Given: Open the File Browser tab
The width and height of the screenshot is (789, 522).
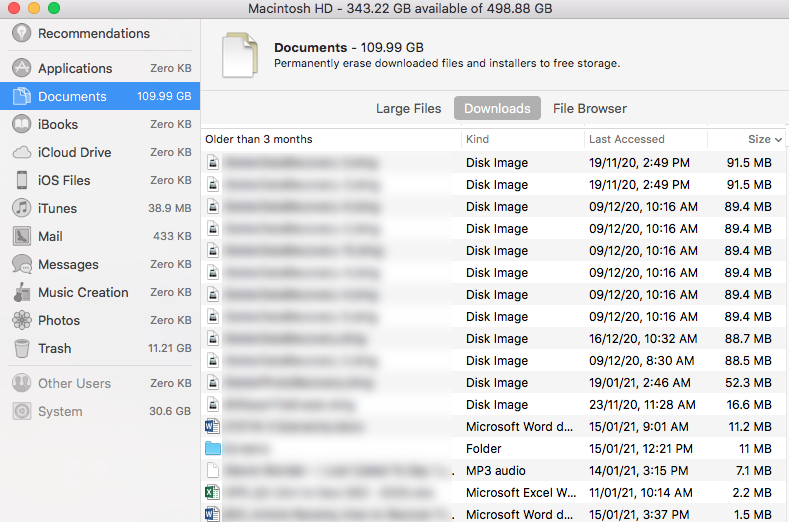Looking at the screenshot, I should [x=590, y=108].
